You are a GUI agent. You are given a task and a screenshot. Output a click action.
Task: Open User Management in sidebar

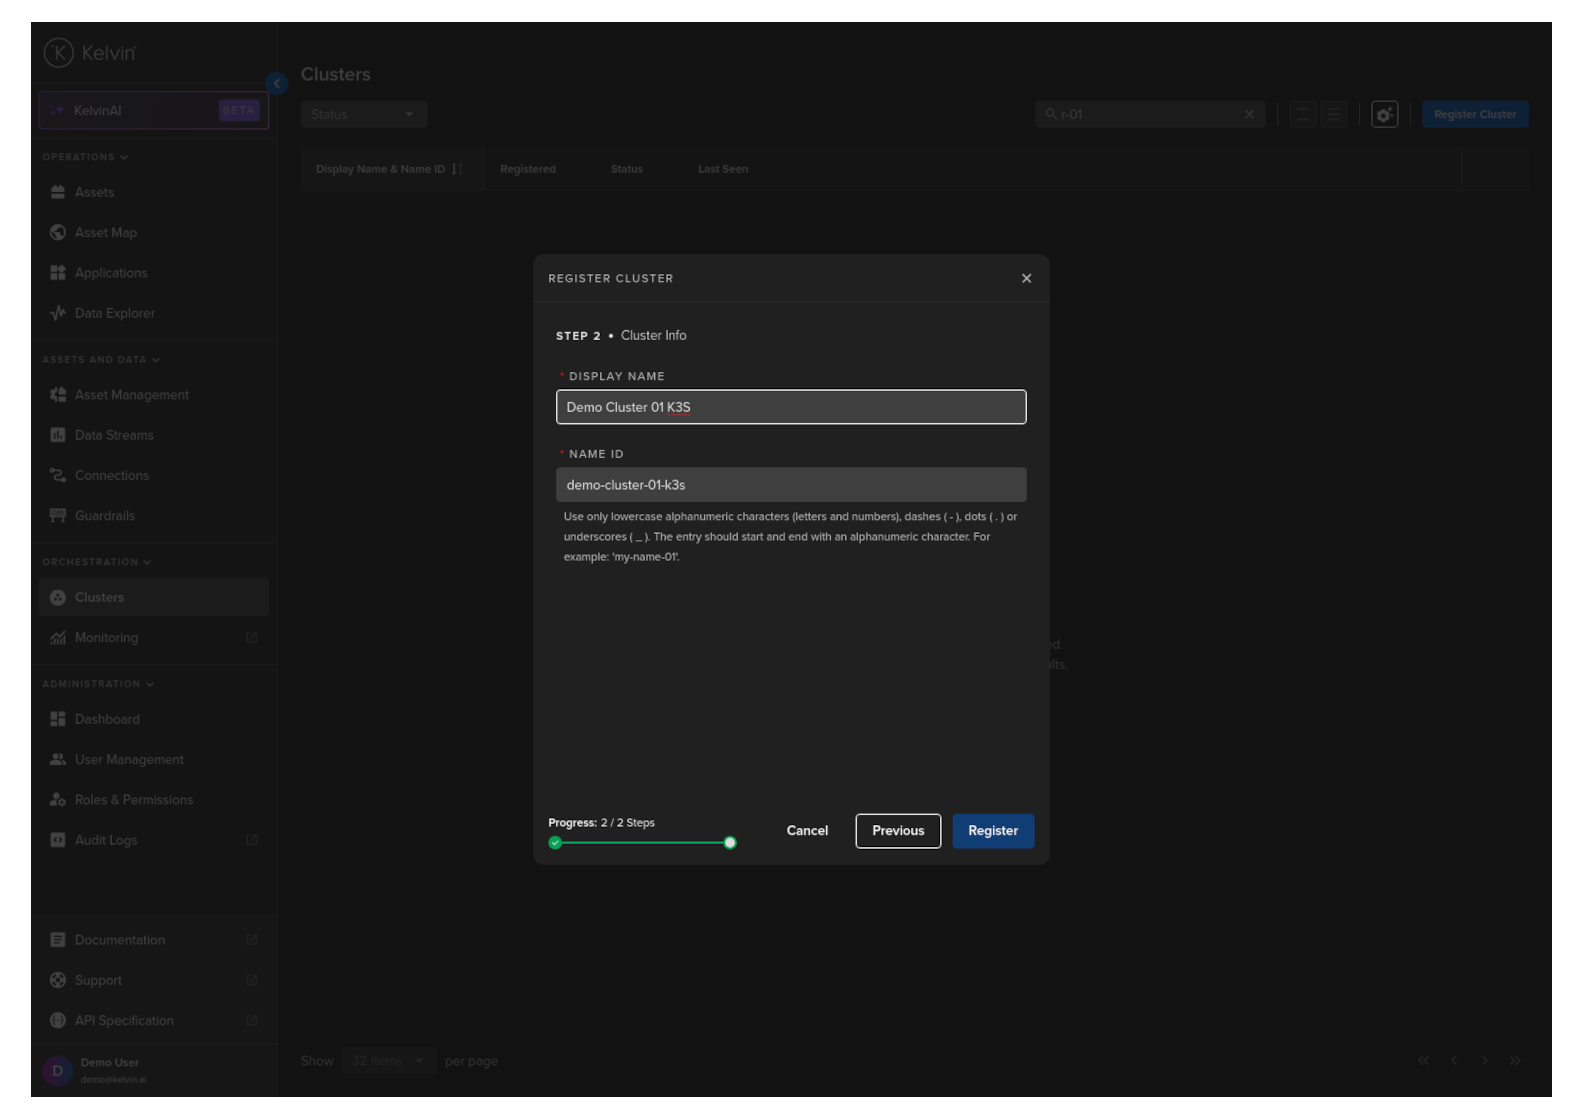[x=129, y=760]
